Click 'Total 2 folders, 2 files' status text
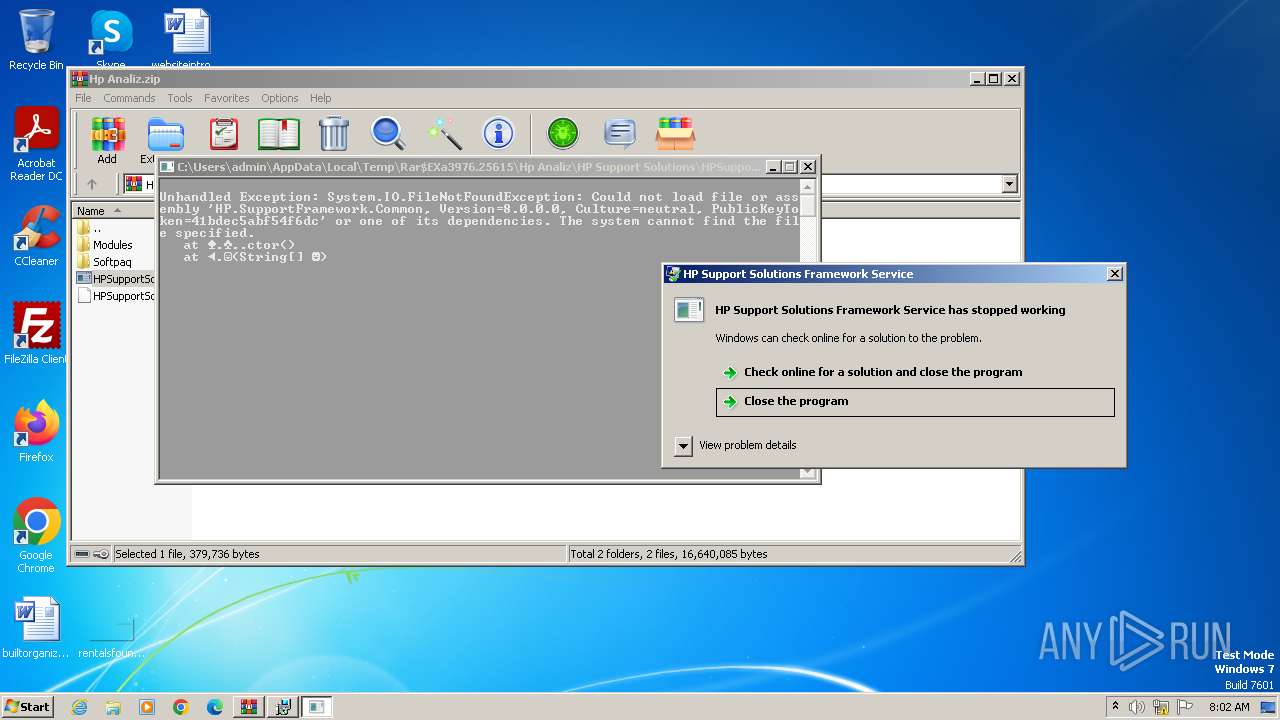 [669, 554]
